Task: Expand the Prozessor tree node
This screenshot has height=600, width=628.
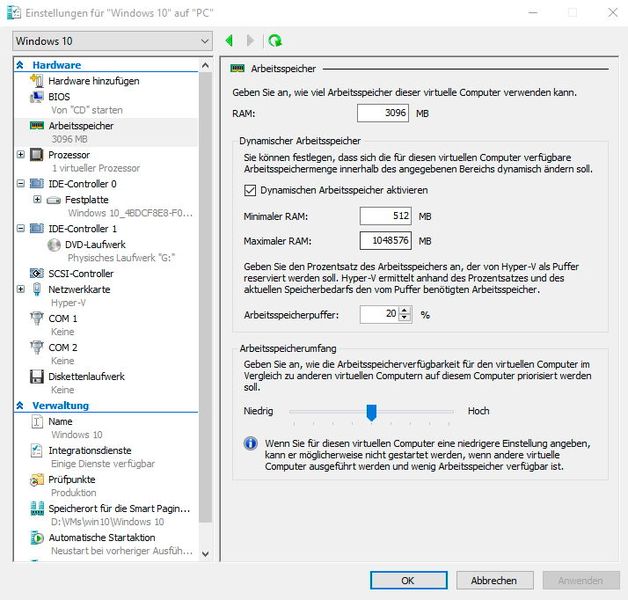Action: [x=21, y=155]
